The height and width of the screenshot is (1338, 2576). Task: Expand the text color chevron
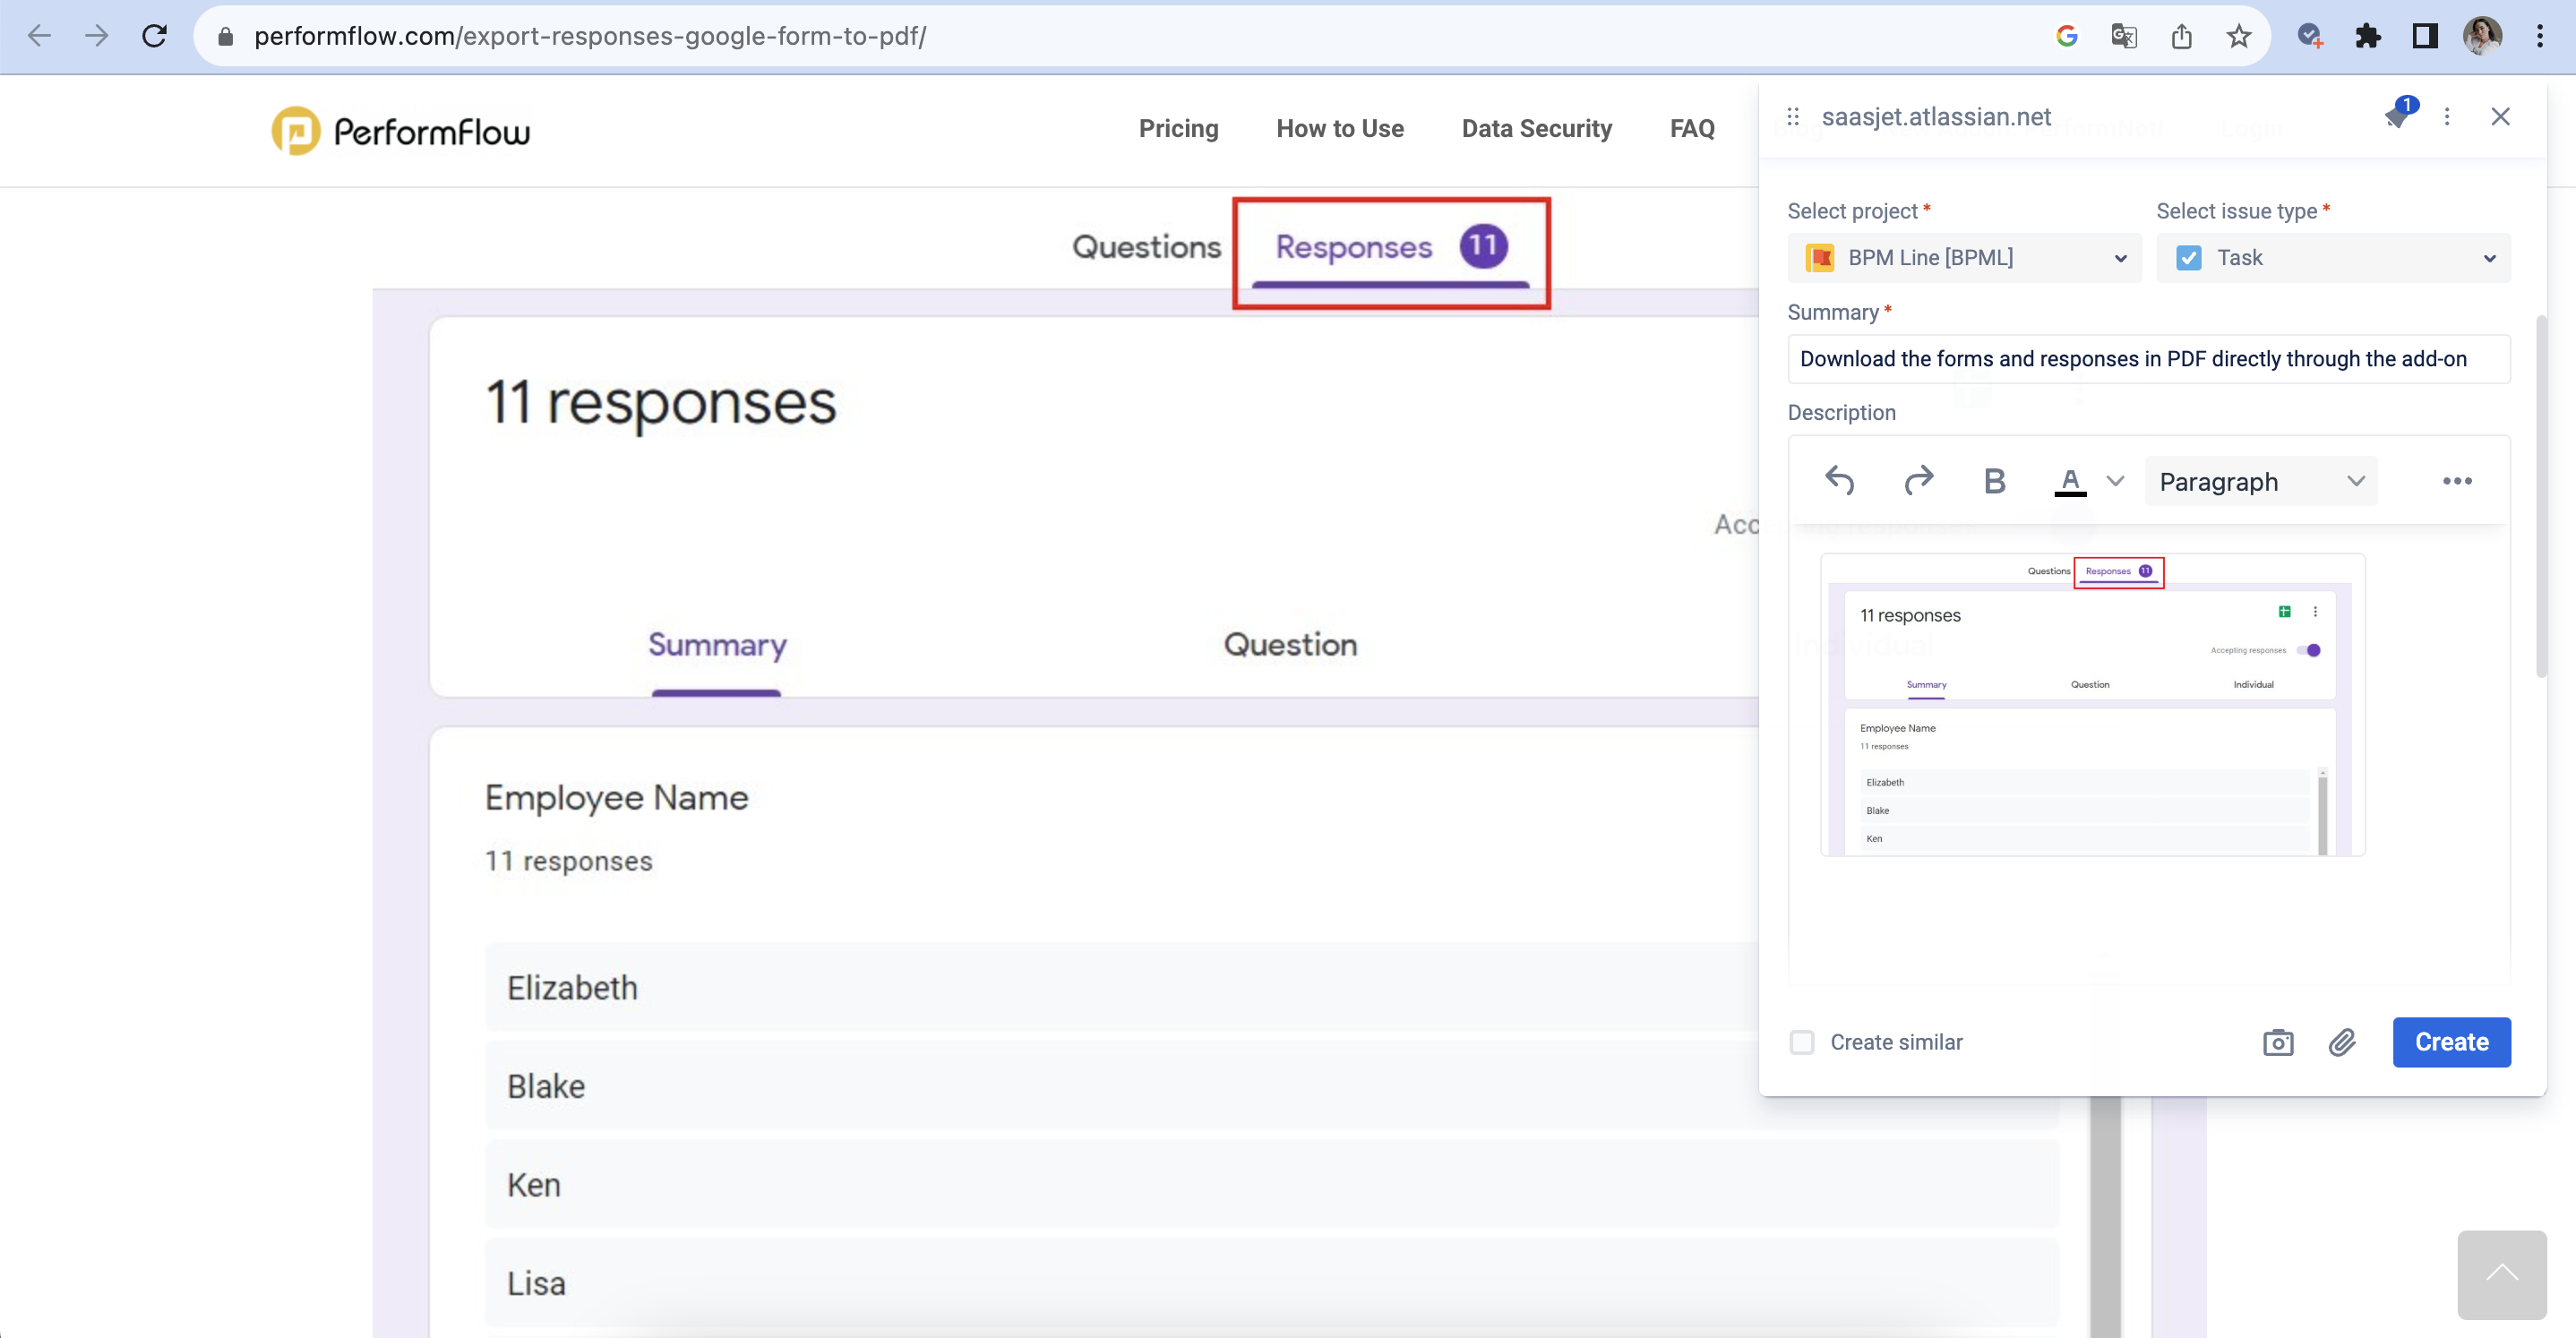2115,481
